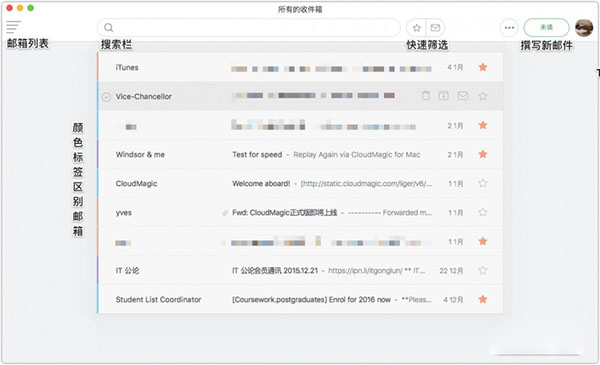Click 'Replay Again via CloudMagic for Mac' preview
This screenshot has height=365, width=600.
[x=357, y=155]
